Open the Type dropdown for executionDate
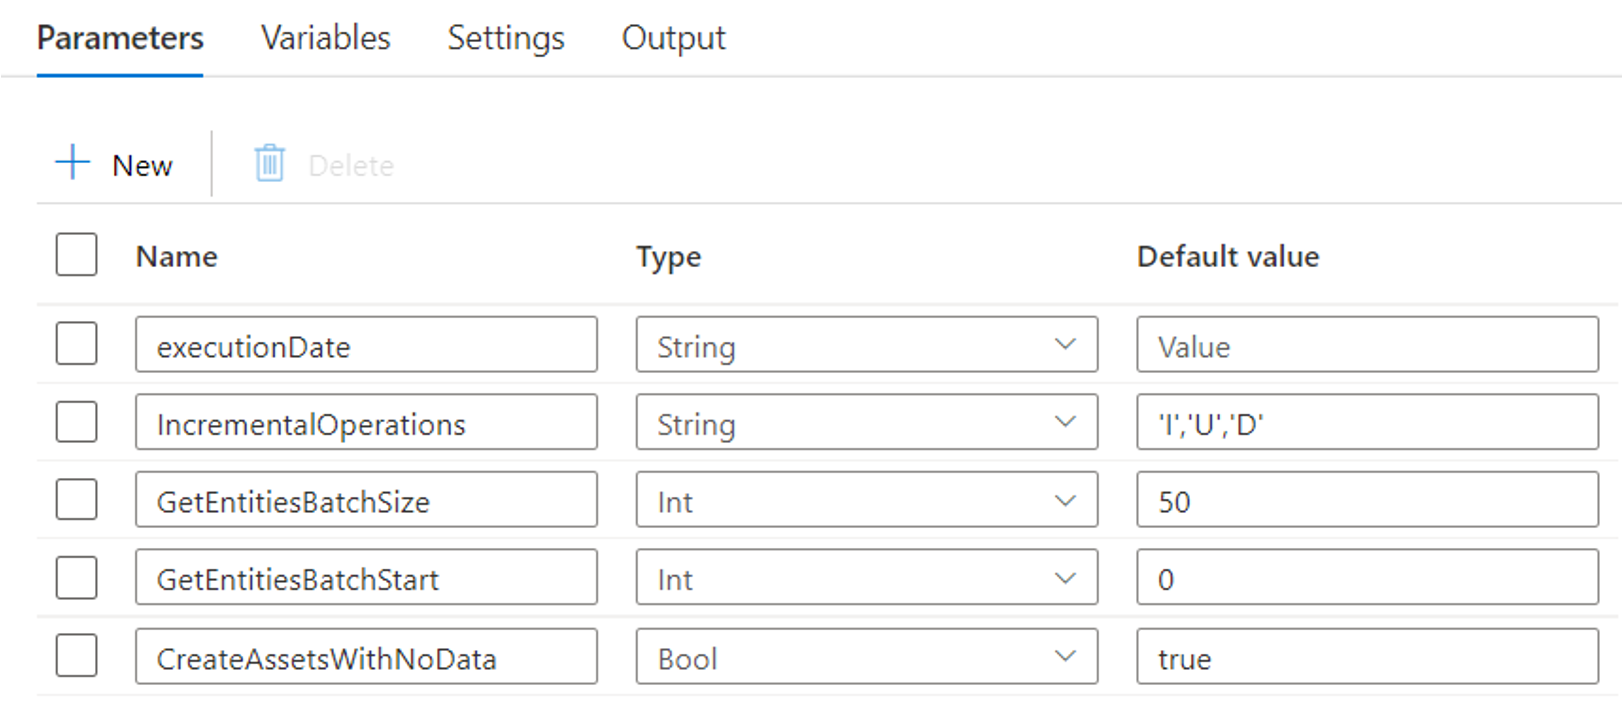1622x701 pixels. (x=866, y=345)
